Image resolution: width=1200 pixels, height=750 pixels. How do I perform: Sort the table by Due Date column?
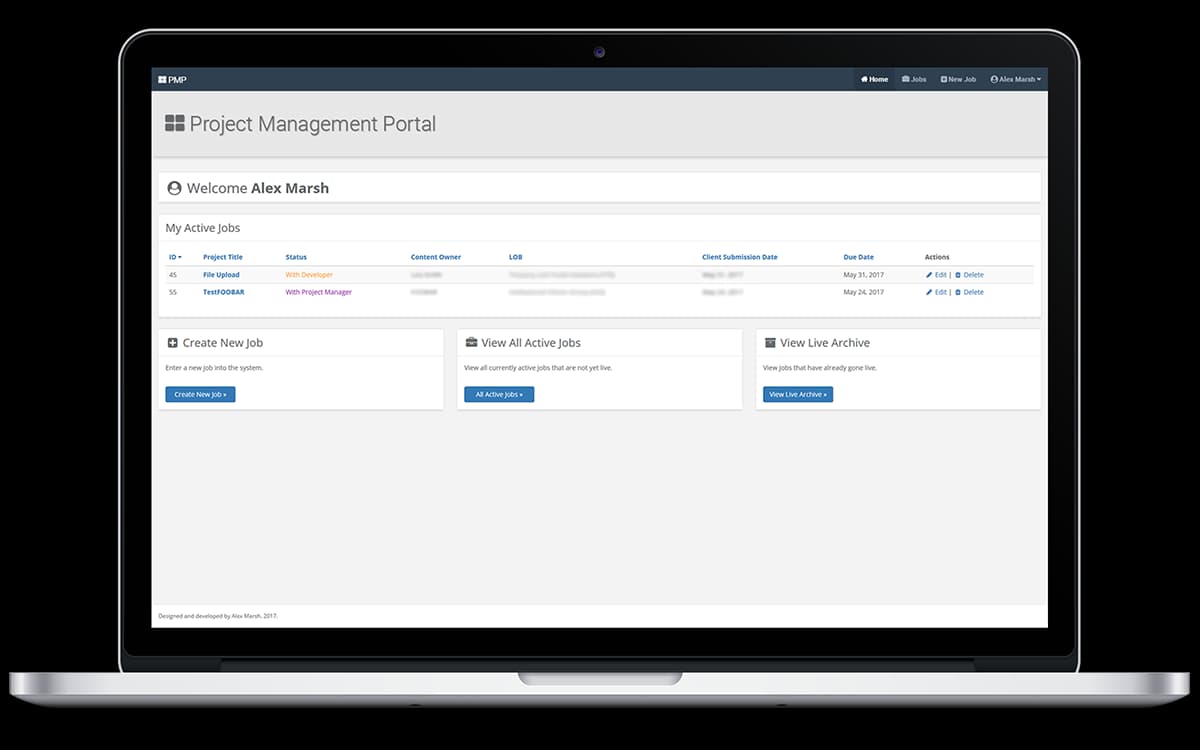click(858, 256)
